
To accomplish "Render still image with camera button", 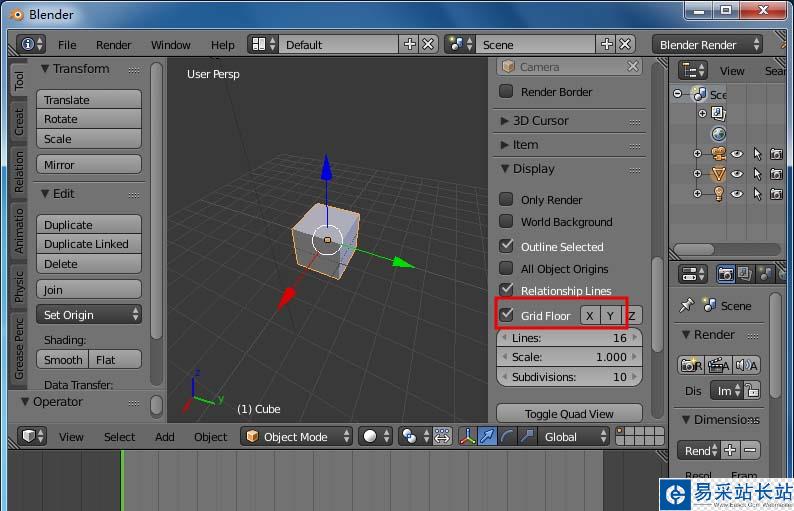I will click(x=691, y=365).
